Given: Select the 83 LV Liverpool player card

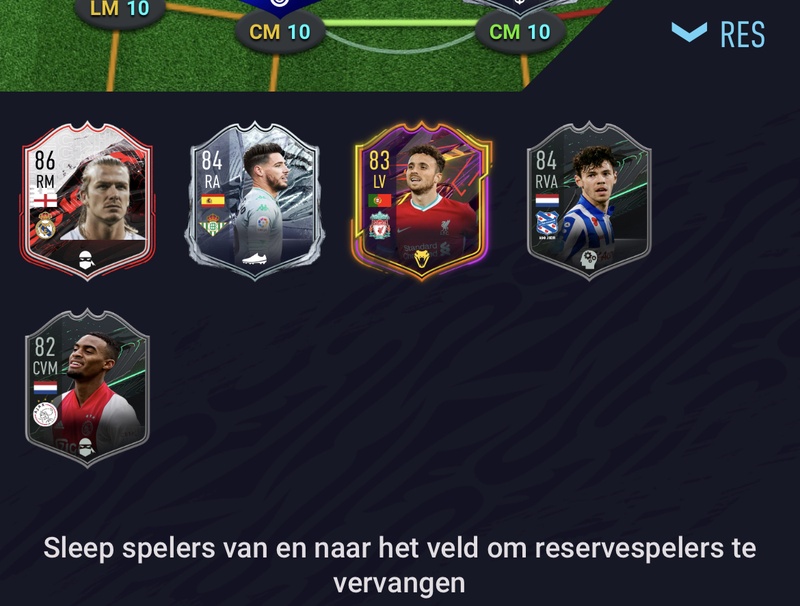Looking at the screenshot, I should pos(421,201).
